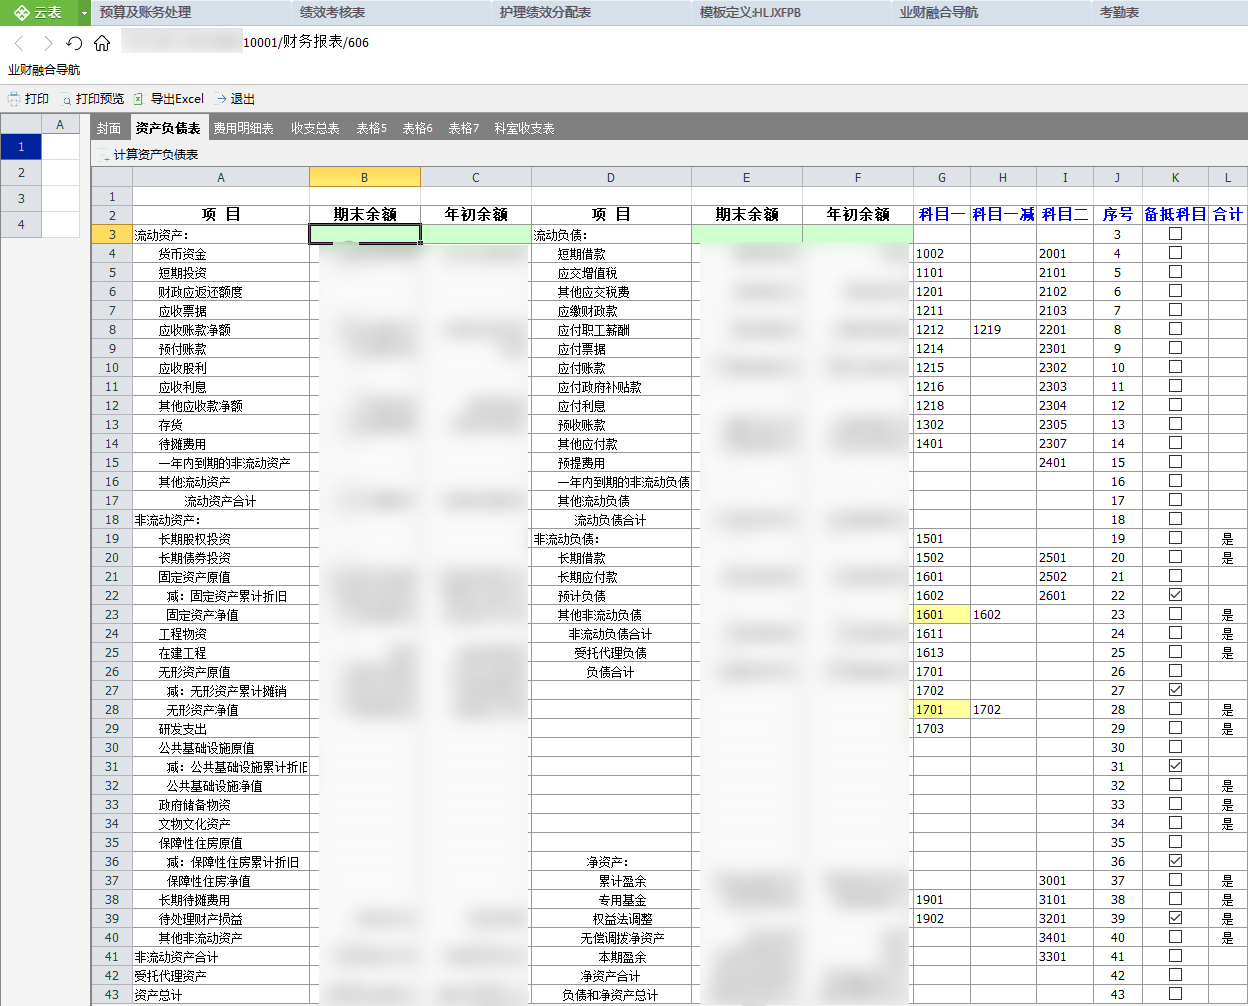Select yellow highlighted cell 1601 in row 23

click(941, 615)
